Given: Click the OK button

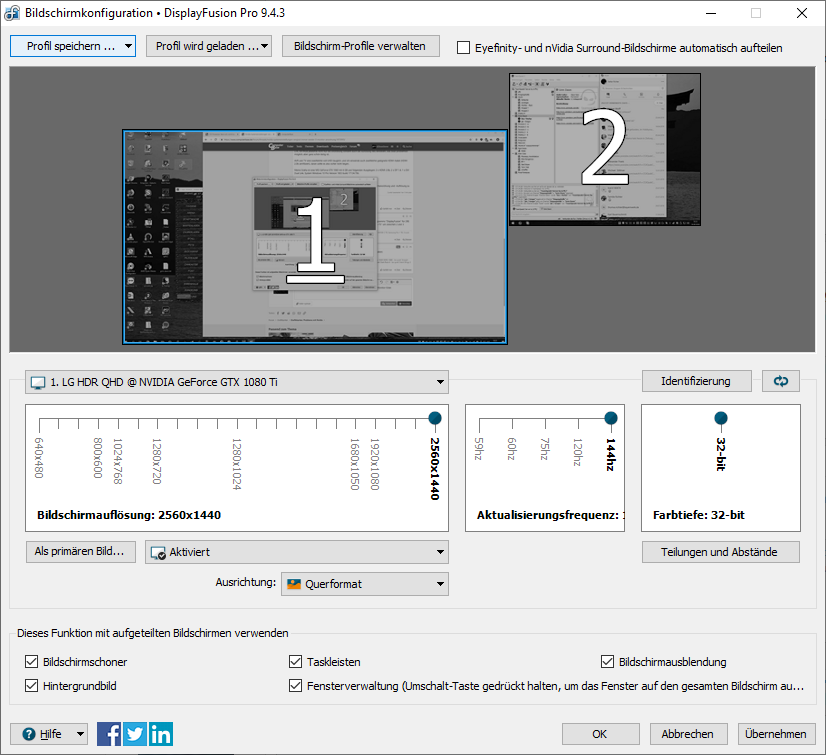Looking at the screenshot, I should coord(601,734).
